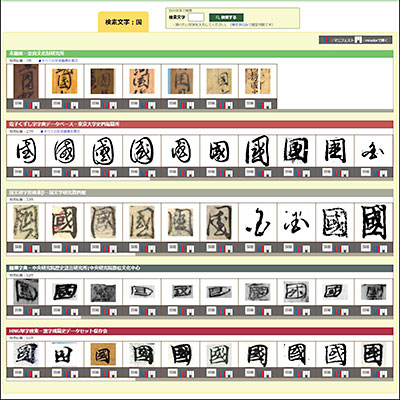Click the horizontal scrollbar of the 国文研 row
Screen dimensions: 400x400
click(x=71, y=255)
